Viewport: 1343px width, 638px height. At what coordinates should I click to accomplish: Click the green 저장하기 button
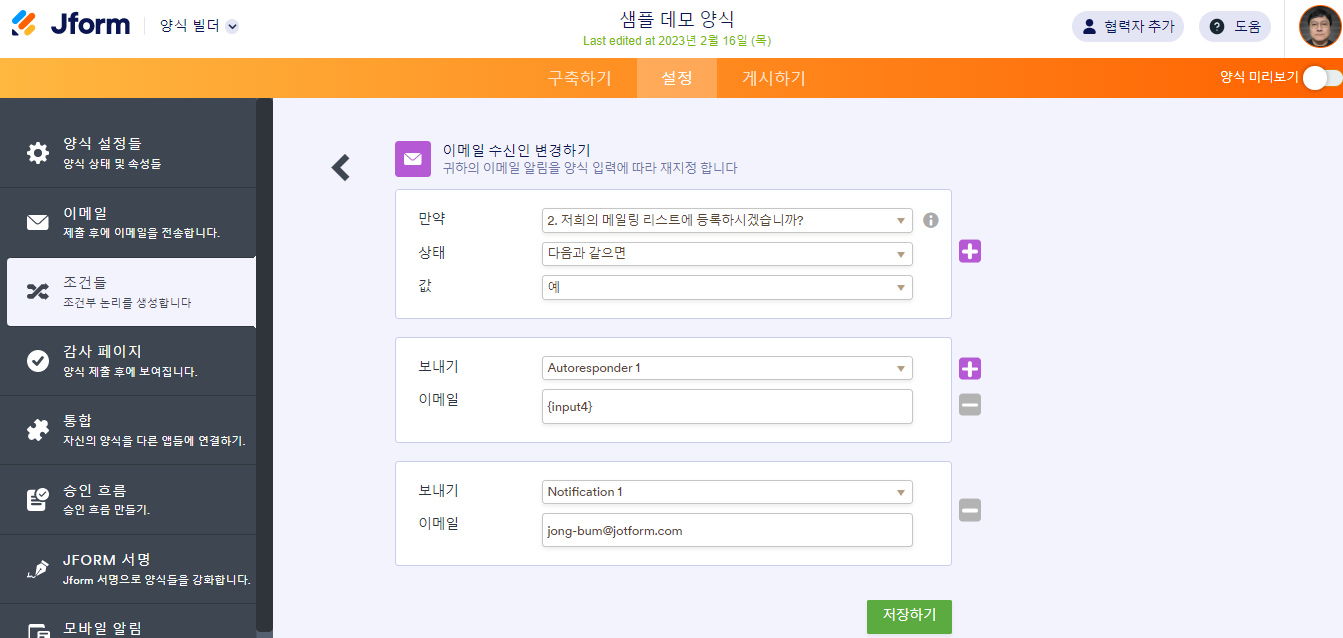tap(909, 616)
